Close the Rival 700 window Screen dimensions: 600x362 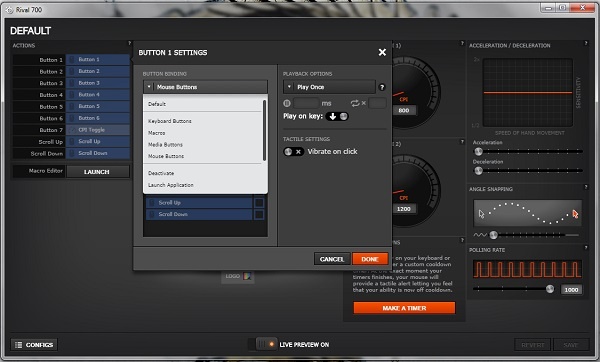(x=583, y=8)
